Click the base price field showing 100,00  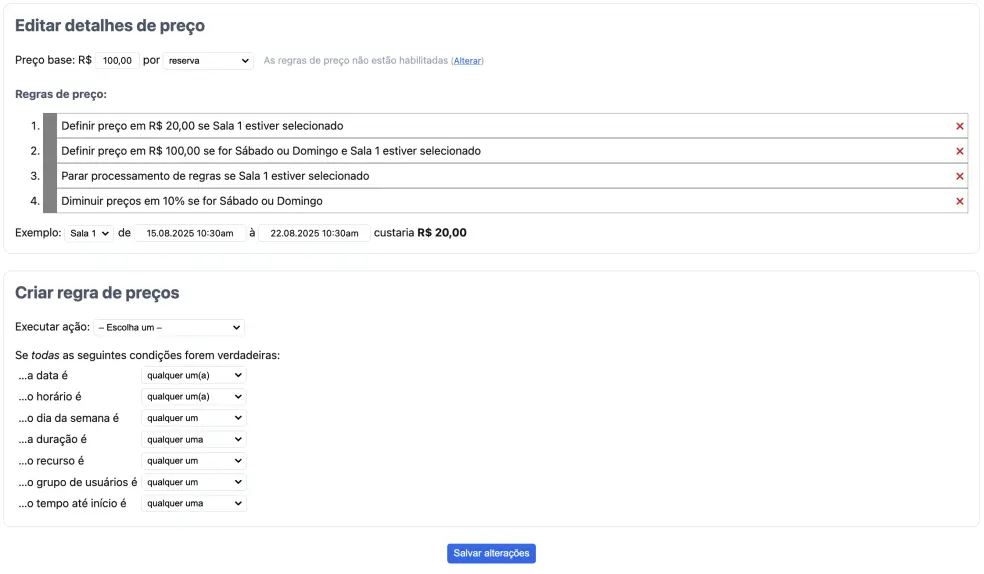117,61
